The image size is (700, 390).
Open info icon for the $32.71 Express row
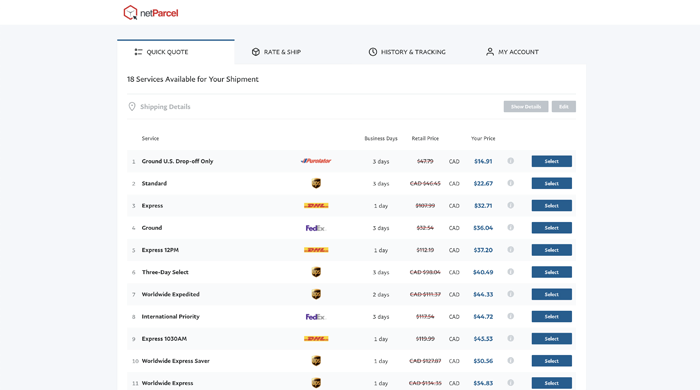point(511,205)
